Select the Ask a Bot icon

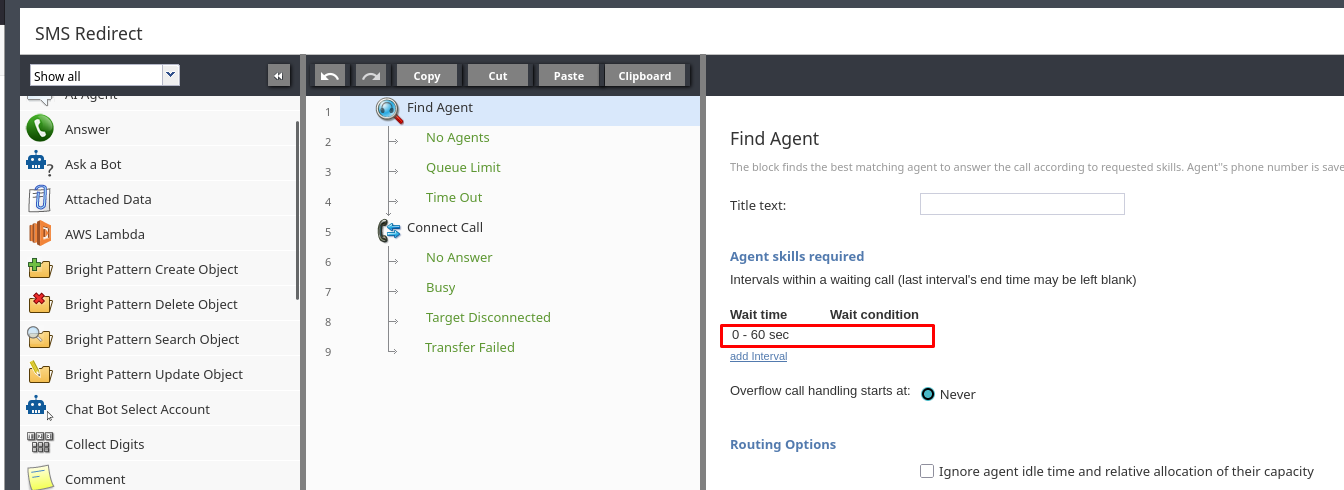pos(39,164)
